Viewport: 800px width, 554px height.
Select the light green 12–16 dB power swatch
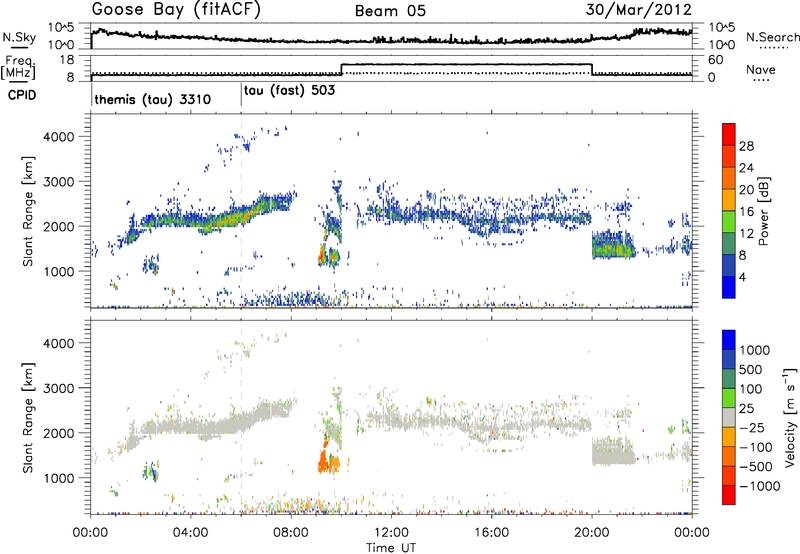729,222
